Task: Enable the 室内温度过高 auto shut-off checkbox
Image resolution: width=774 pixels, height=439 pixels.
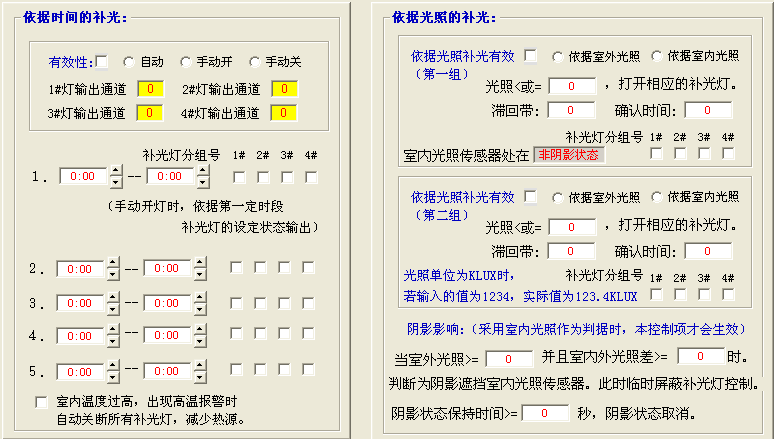Action: point(41,402)
